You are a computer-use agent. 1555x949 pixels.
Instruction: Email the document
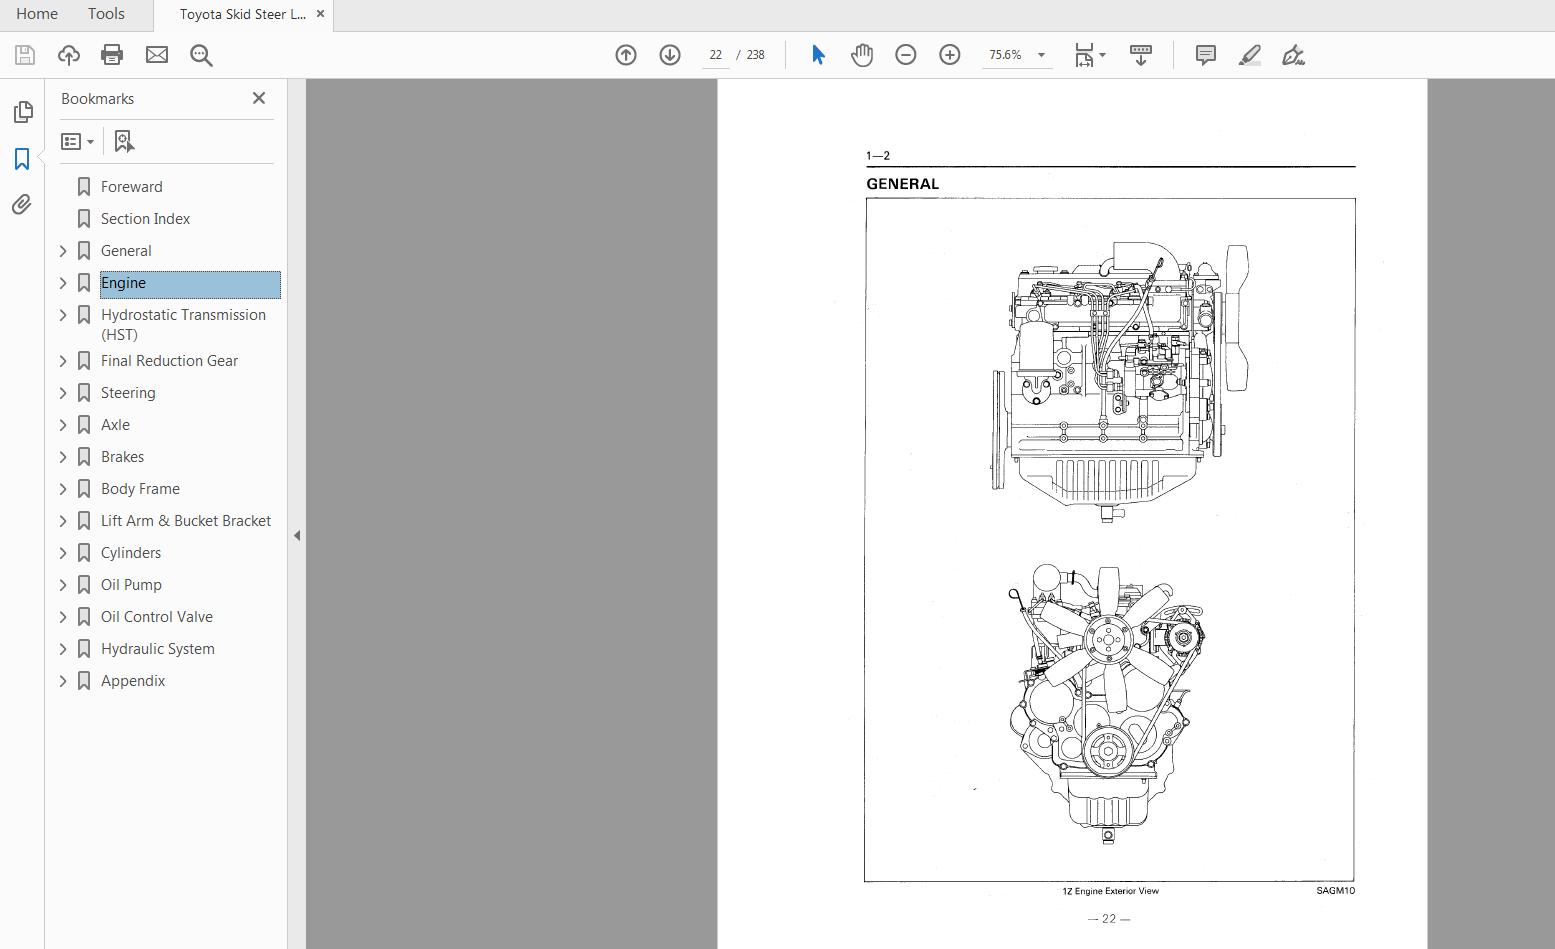click(x=156, y=55)
